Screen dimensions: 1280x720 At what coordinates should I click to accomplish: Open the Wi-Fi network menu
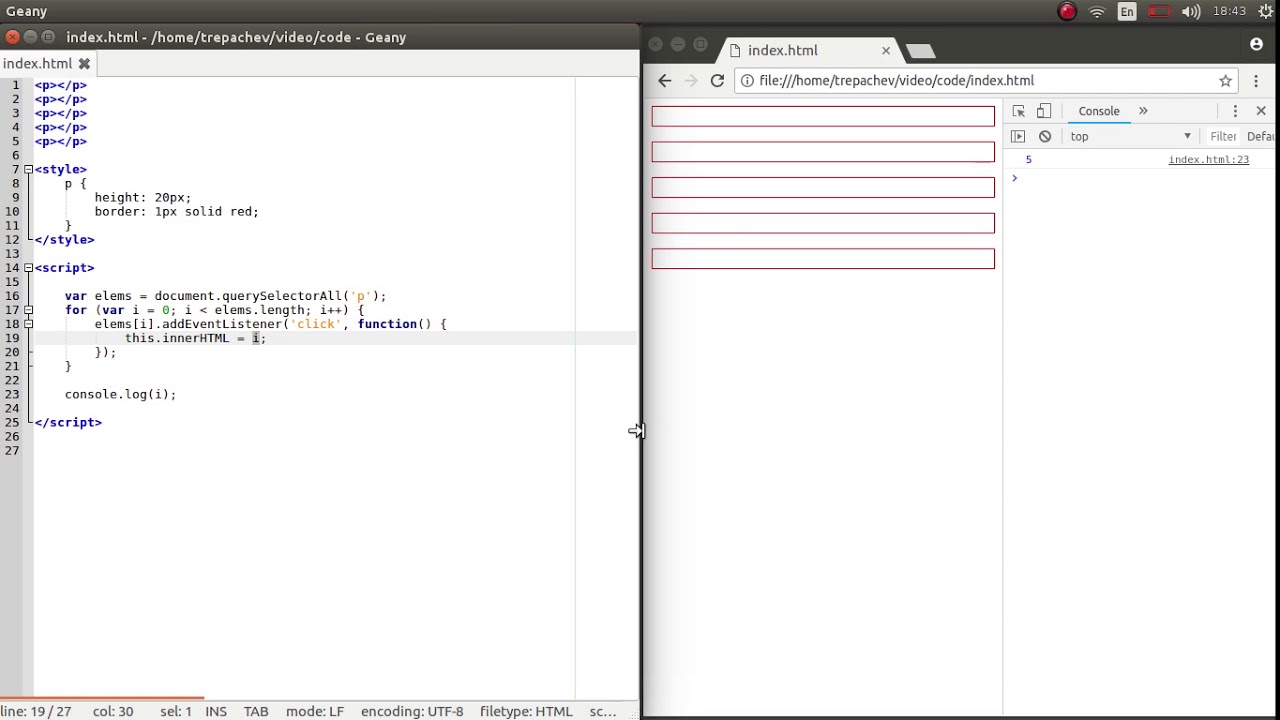tap(1097, 12)
